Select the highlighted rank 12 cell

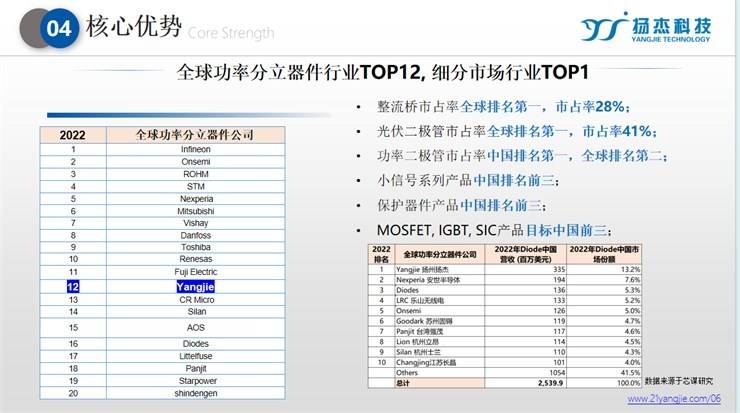pyautogui.click(x=73, y=287)
